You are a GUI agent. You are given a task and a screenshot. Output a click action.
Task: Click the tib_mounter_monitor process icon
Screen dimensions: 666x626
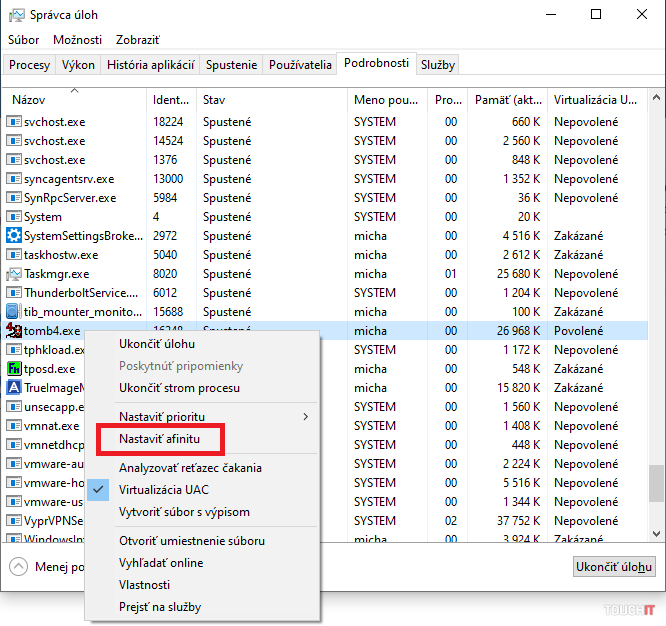[x=14, y=312]
